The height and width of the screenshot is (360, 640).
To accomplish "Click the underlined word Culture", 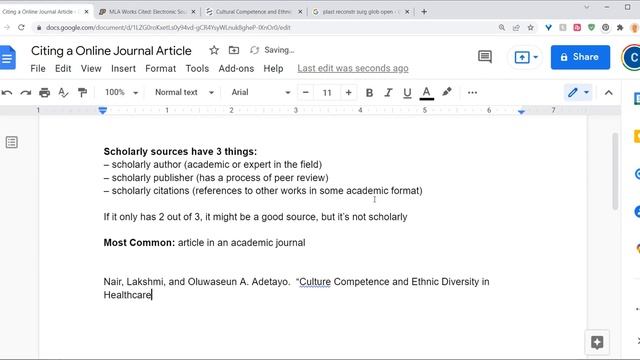I will tap(315, 282).
